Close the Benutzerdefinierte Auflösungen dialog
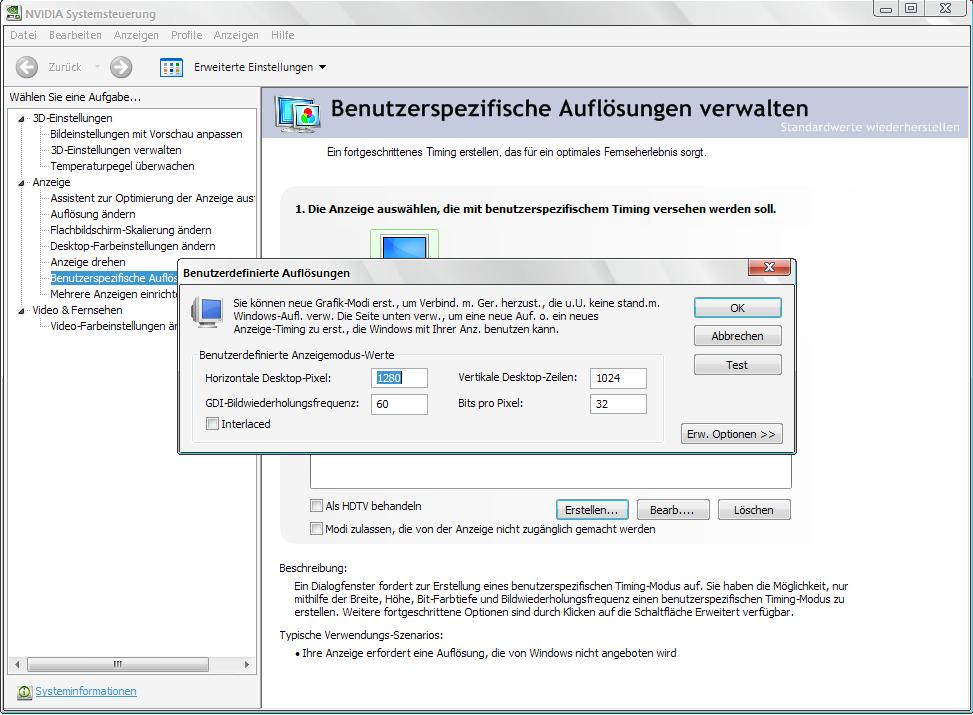Image resolution: width=973 pixels, height=715 pixels. click(x=769, y=267)
